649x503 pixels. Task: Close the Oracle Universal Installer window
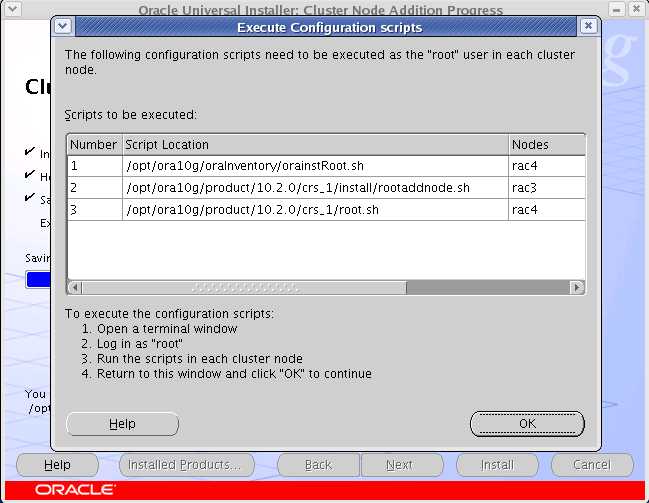(637, 9)
